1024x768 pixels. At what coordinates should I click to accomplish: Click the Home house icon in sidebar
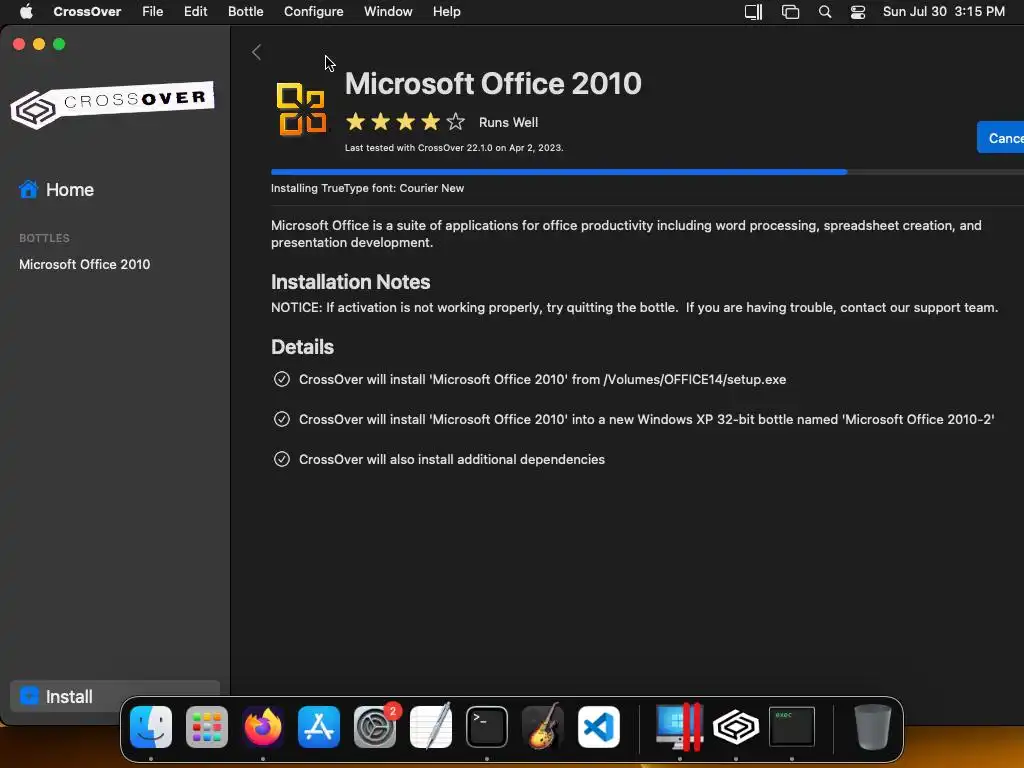[x=28, y=189]
